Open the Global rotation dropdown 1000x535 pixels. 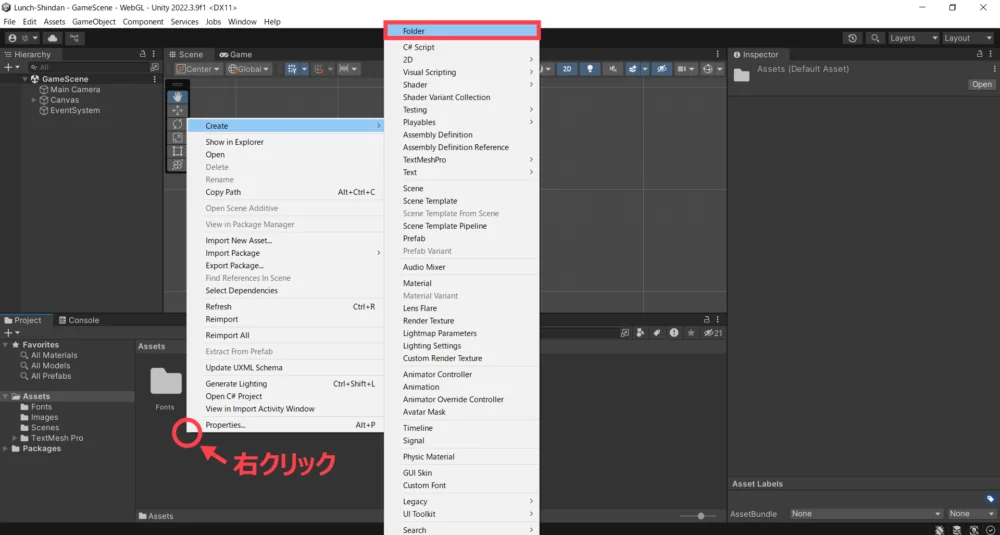(249, 69)
